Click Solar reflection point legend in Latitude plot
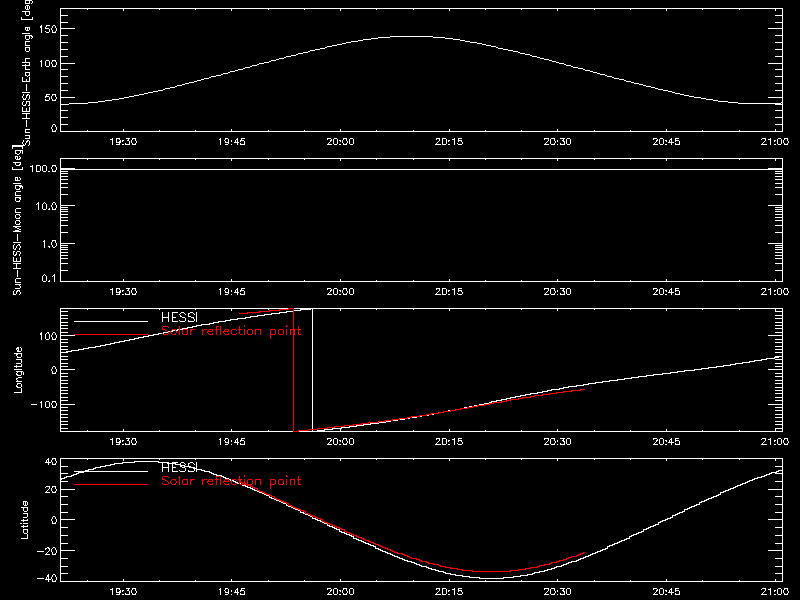 coord(231,481)
